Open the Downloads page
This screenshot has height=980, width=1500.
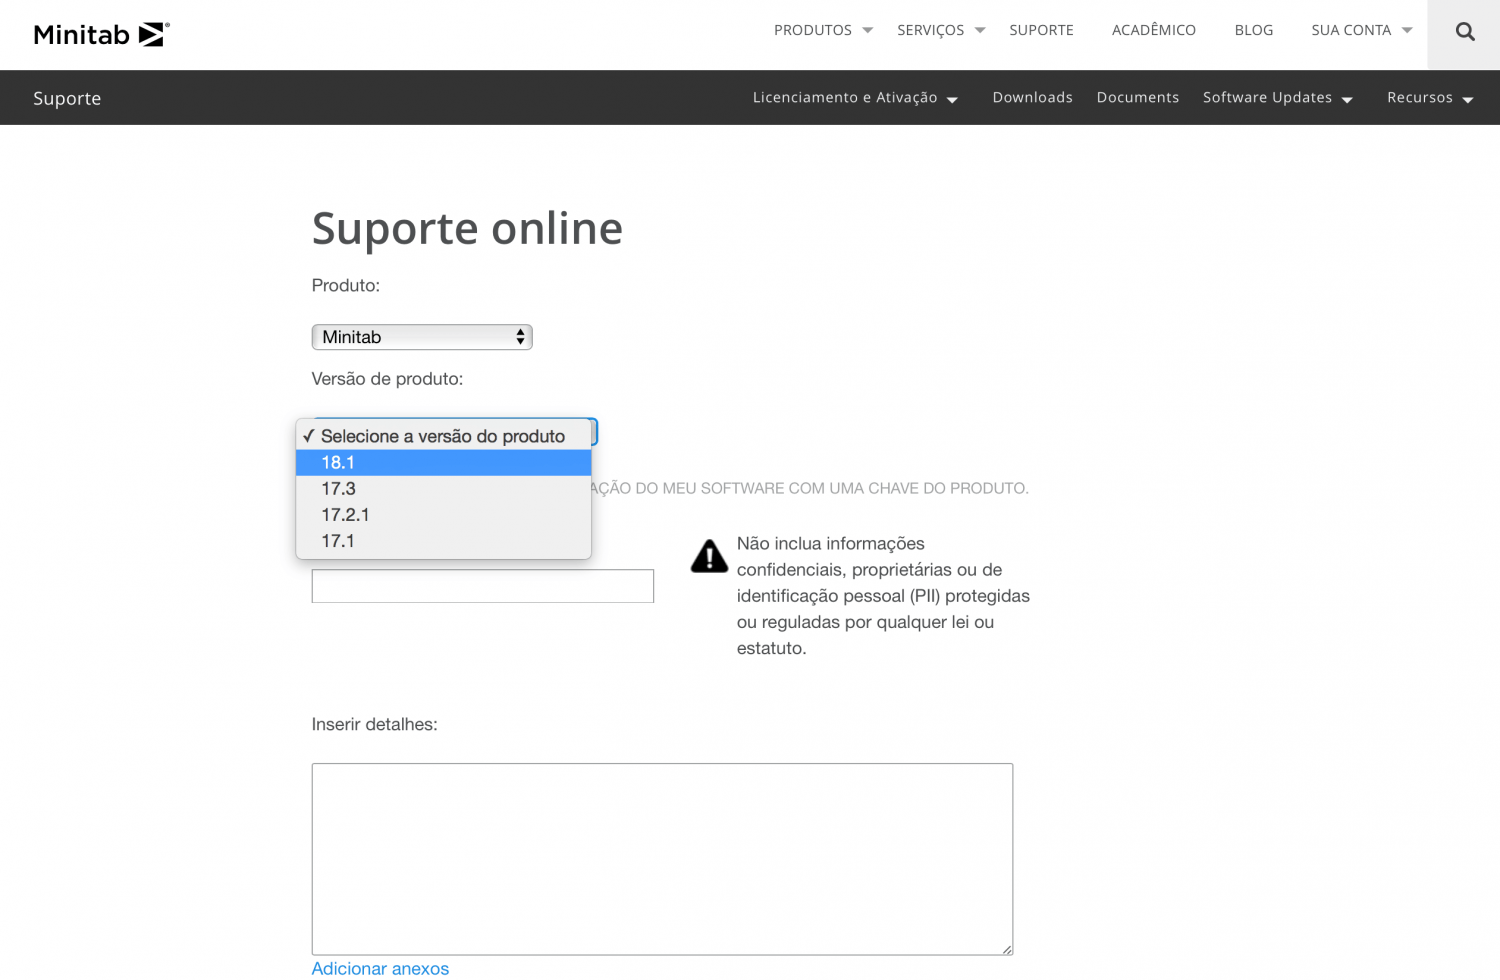[1032, 97]
